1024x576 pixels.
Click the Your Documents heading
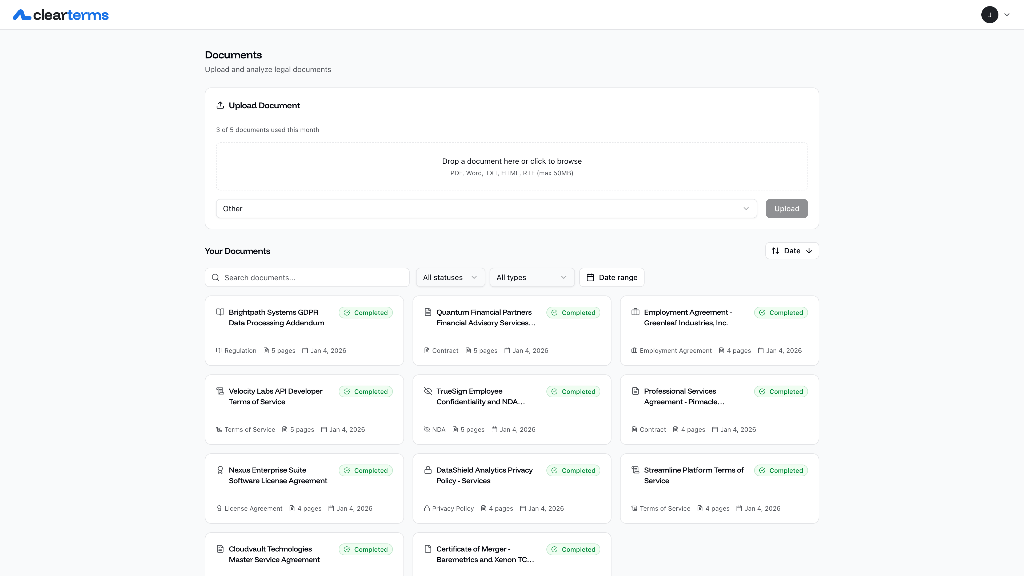click(x=238, y=251)
